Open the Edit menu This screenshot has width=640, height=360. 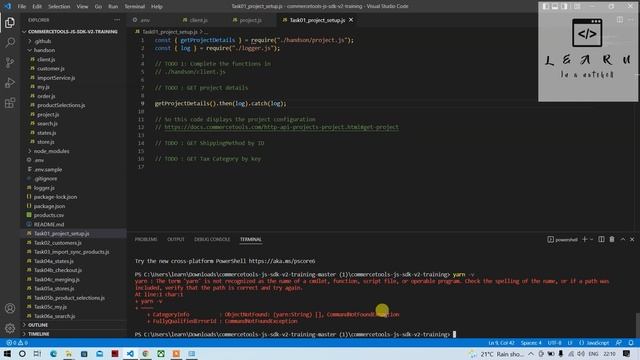37,6
